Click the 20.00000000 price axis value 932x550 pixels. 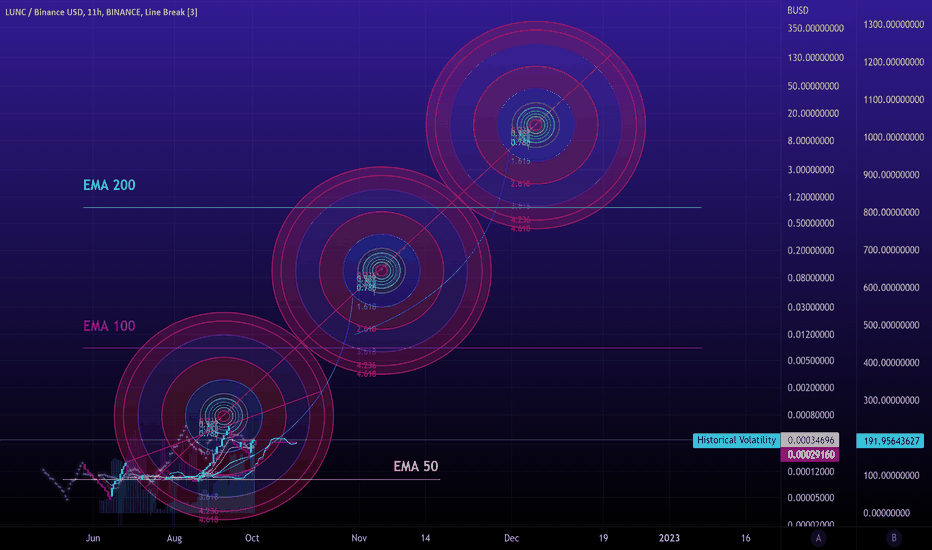813,114
